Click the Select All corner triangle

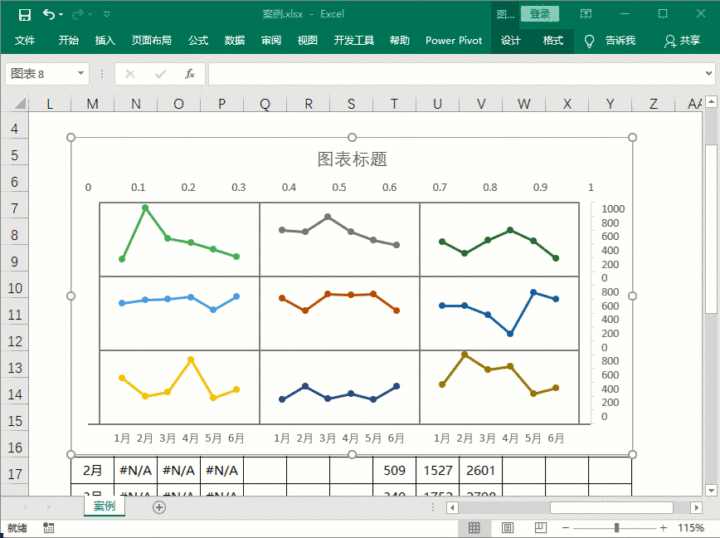click(x=19, y=104)
